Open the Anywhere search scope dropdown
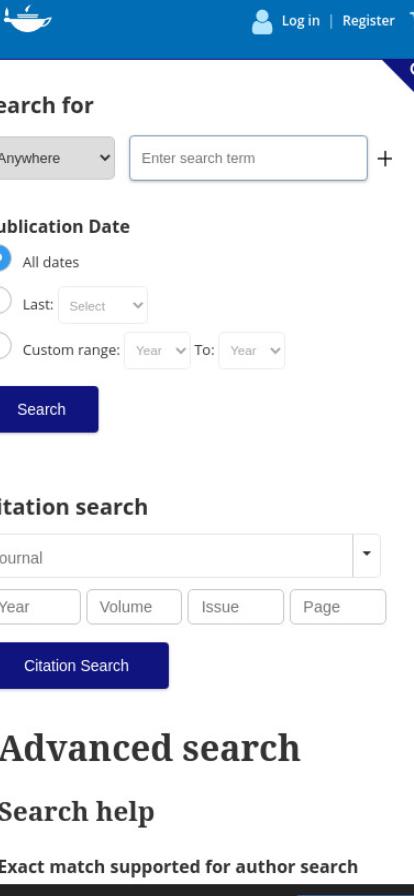 click(x=55, y=158)
